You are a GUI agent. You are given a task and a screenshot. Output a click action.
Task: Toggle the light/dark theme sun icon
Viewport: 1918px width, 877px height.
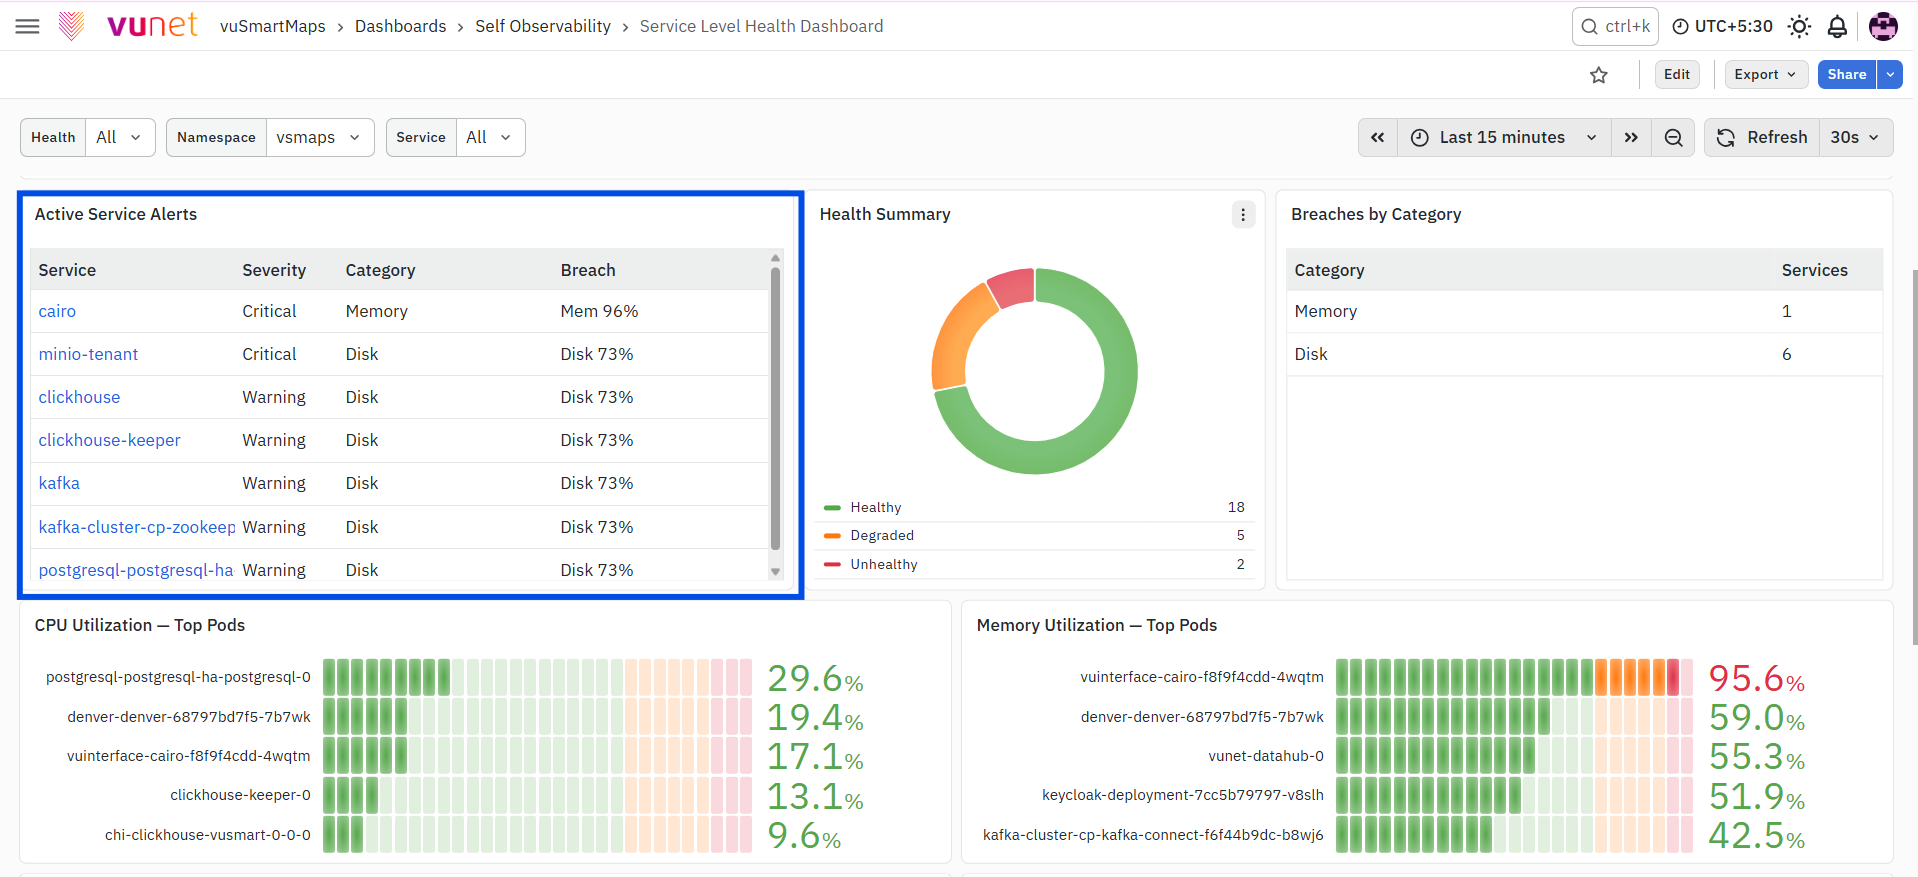pyautogui.click(x=1799, y=27)
